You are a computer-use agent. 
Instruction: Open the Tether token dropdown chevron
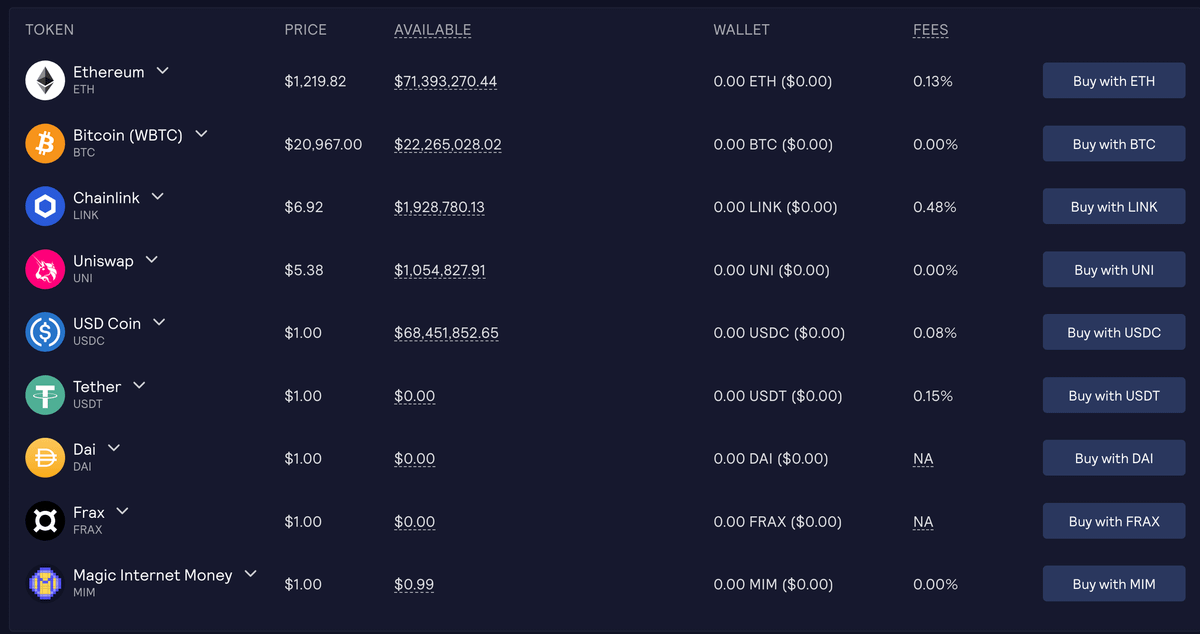tap(139, 386)
